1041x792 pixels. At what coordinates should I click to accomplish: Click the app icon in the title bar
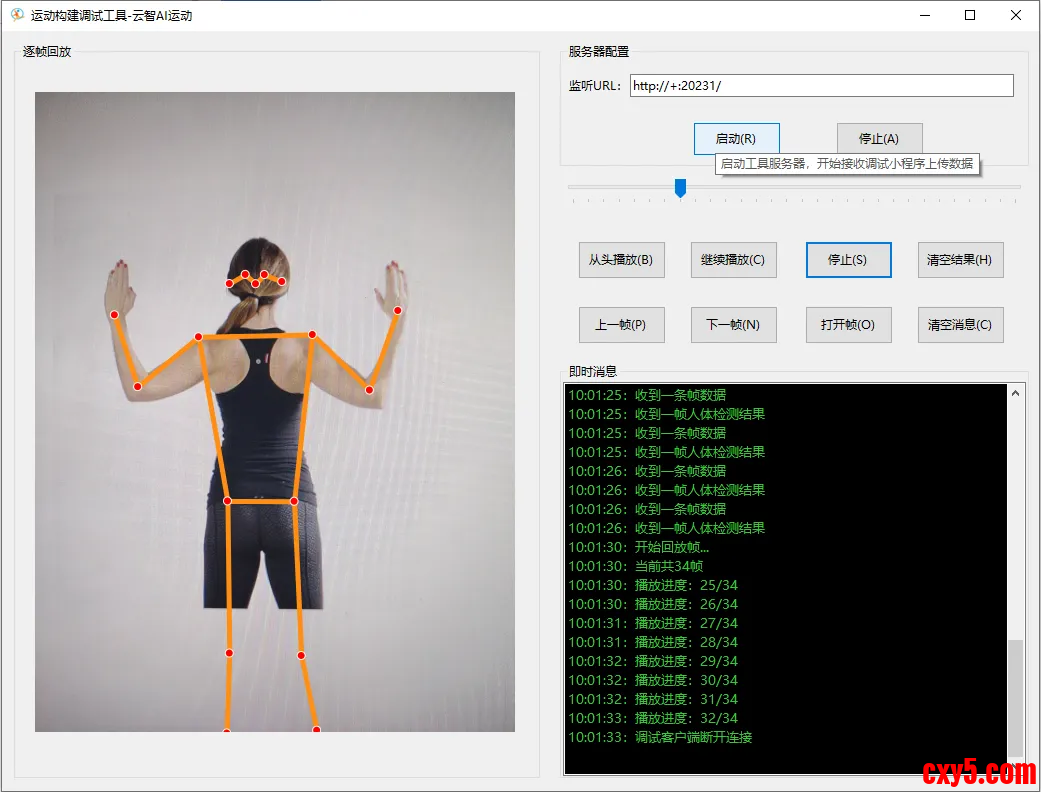tap(17, 15)
